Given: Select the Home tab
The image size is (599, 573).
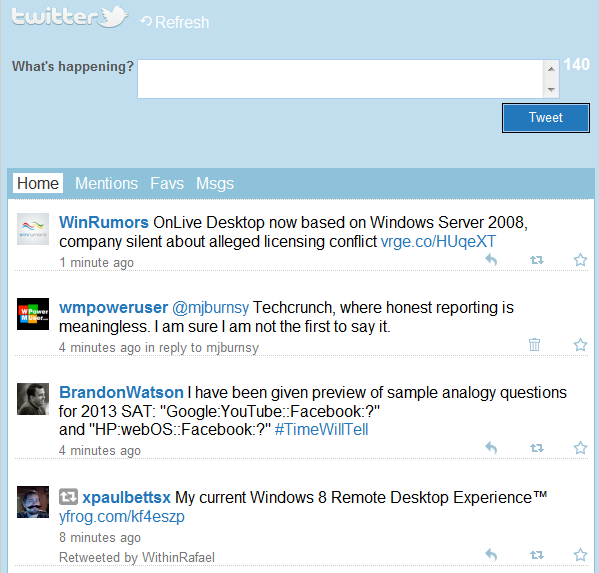Looking at the screenshot, I should click(38, 183).
